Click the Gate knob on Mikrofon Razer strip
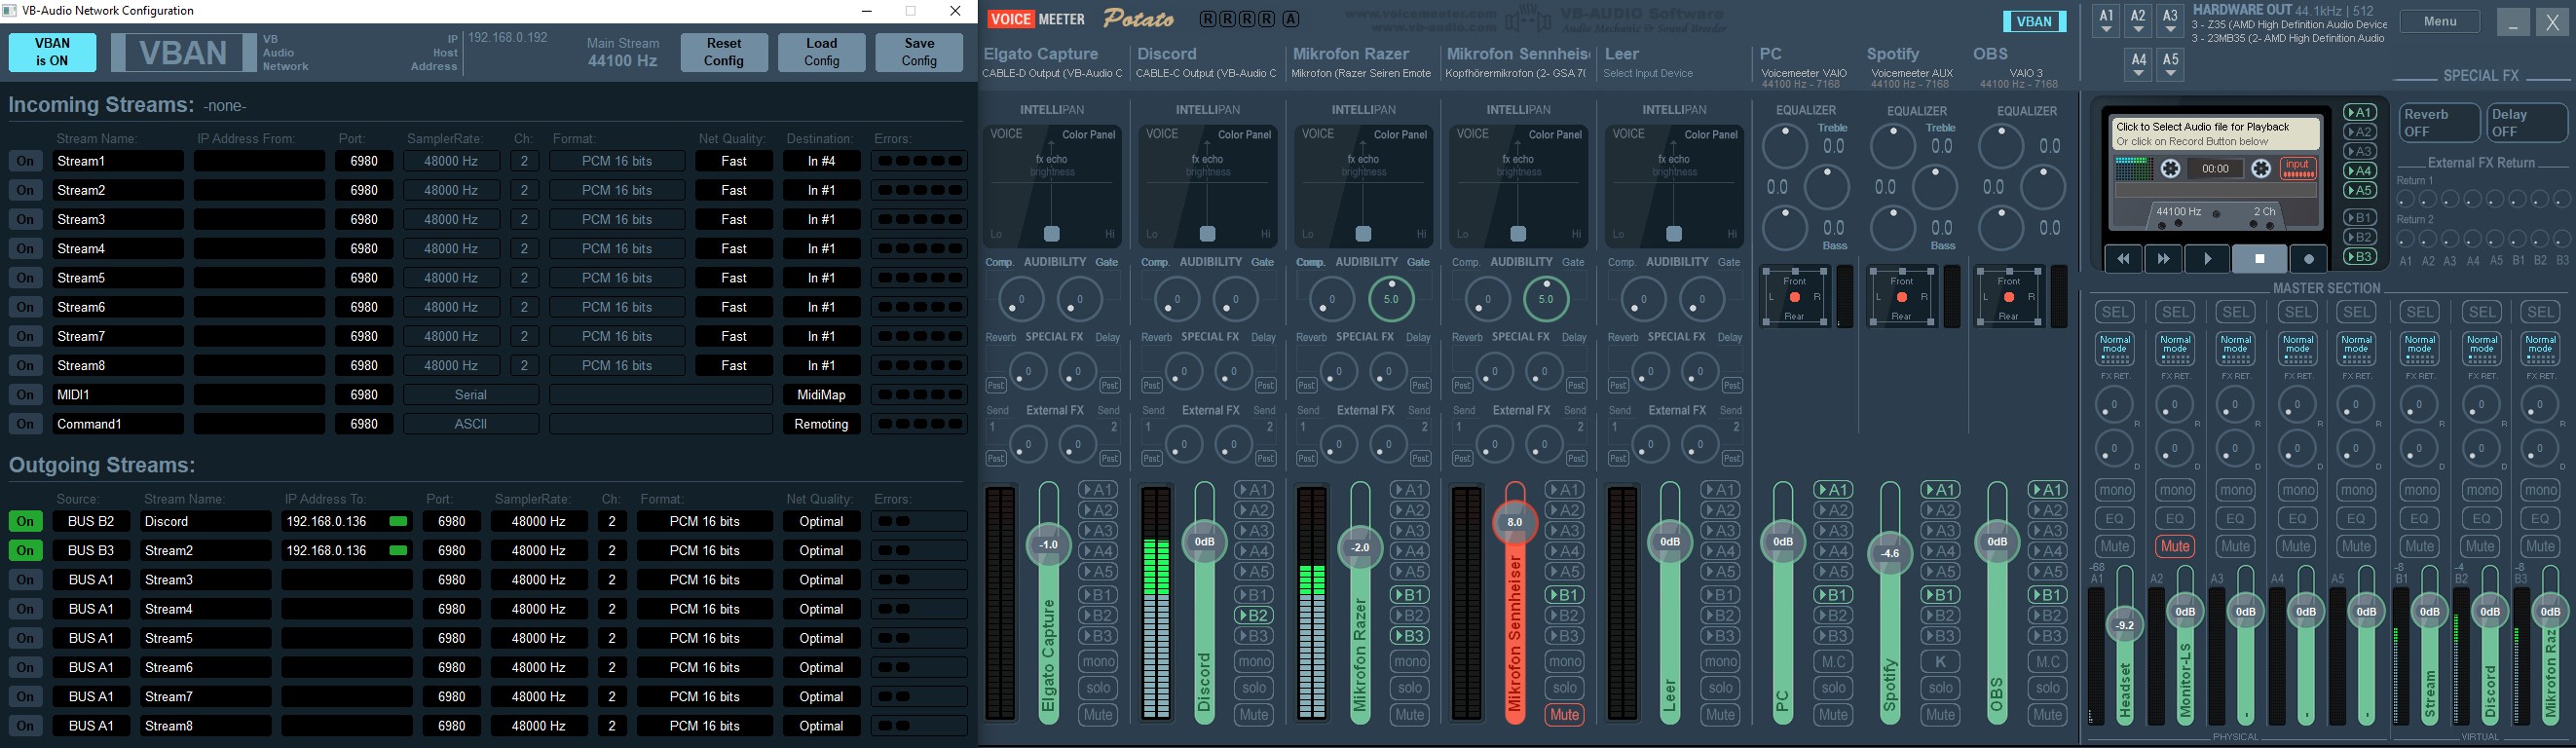The image size is (2576, 748). (x=1390, y=298)
